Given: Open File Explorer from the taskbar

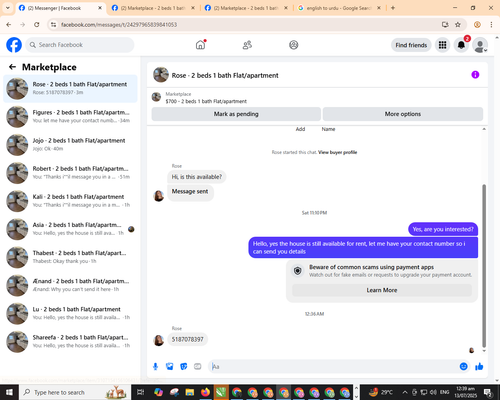Looking at the screenshot, I should [x=190, y=392].
